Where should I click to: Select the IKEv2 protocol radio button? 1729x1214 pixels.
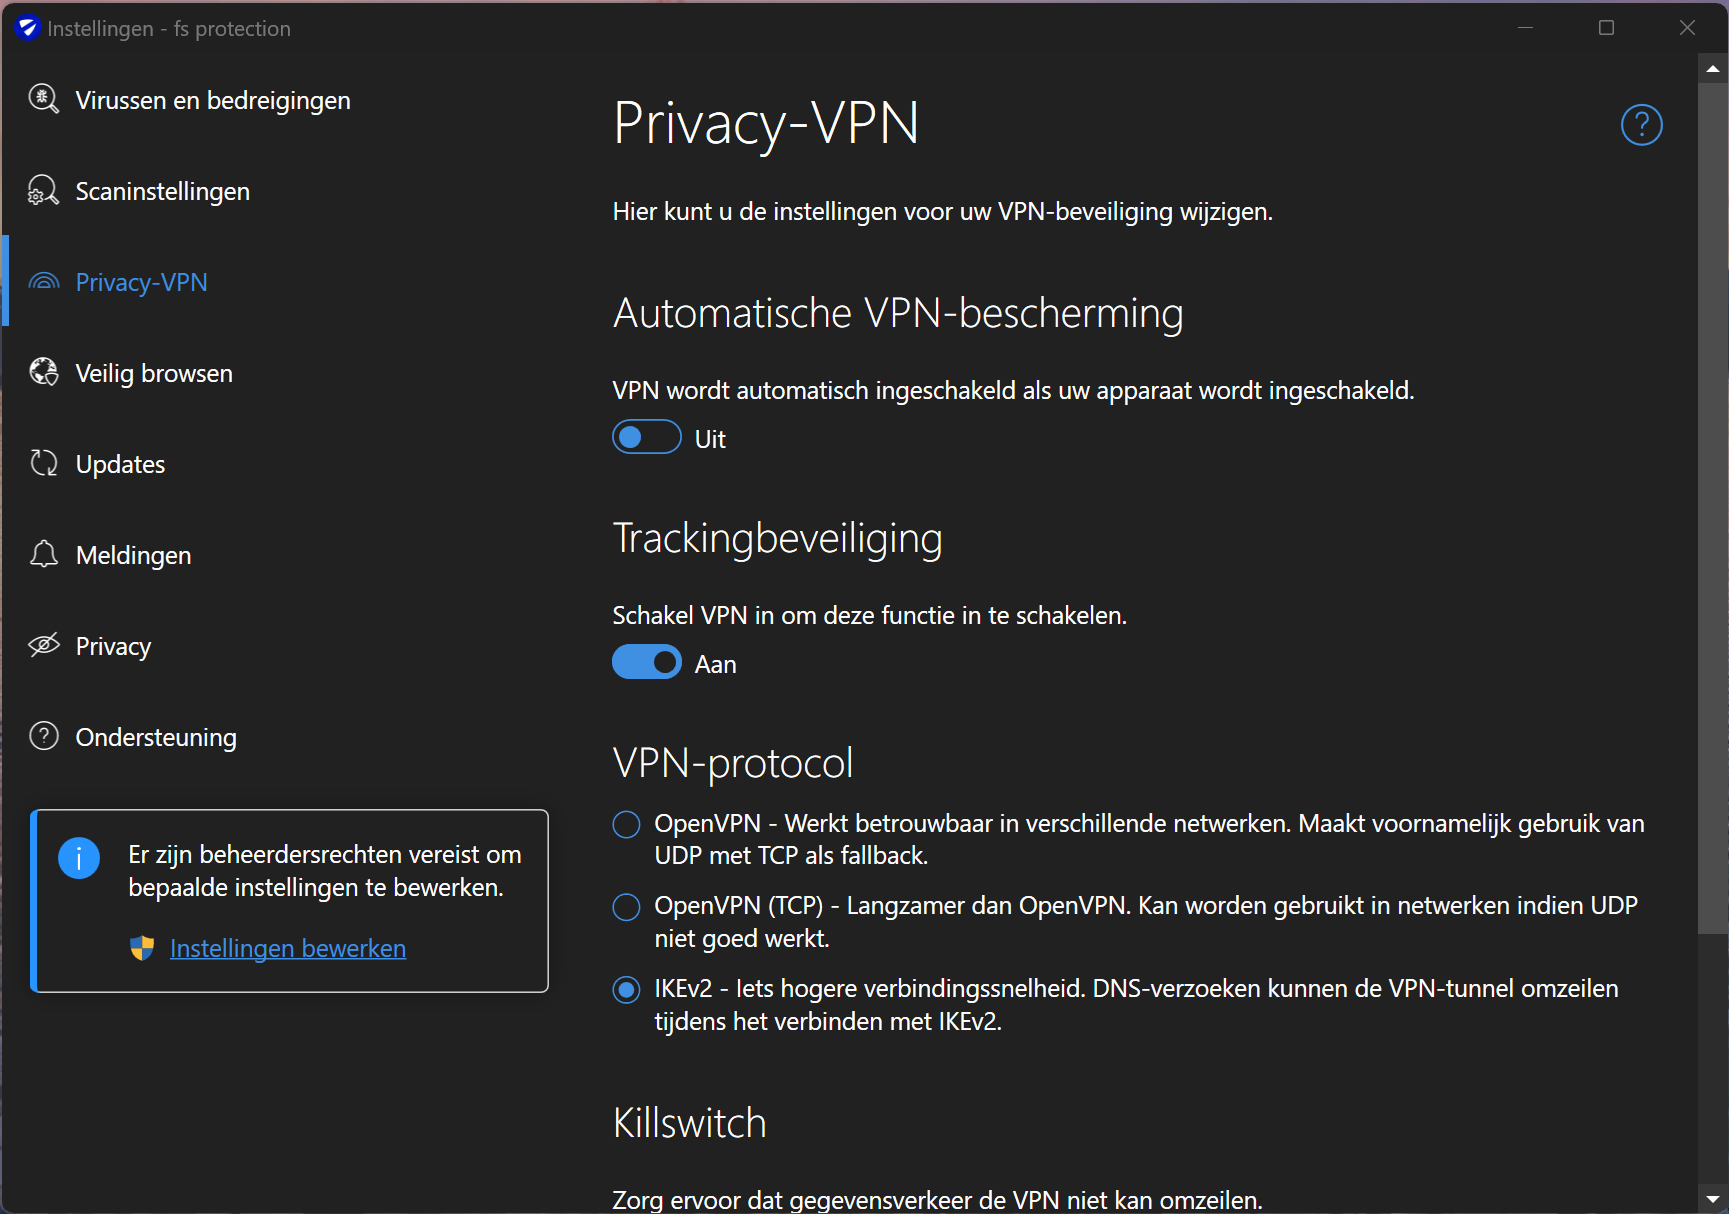point(626,990)
